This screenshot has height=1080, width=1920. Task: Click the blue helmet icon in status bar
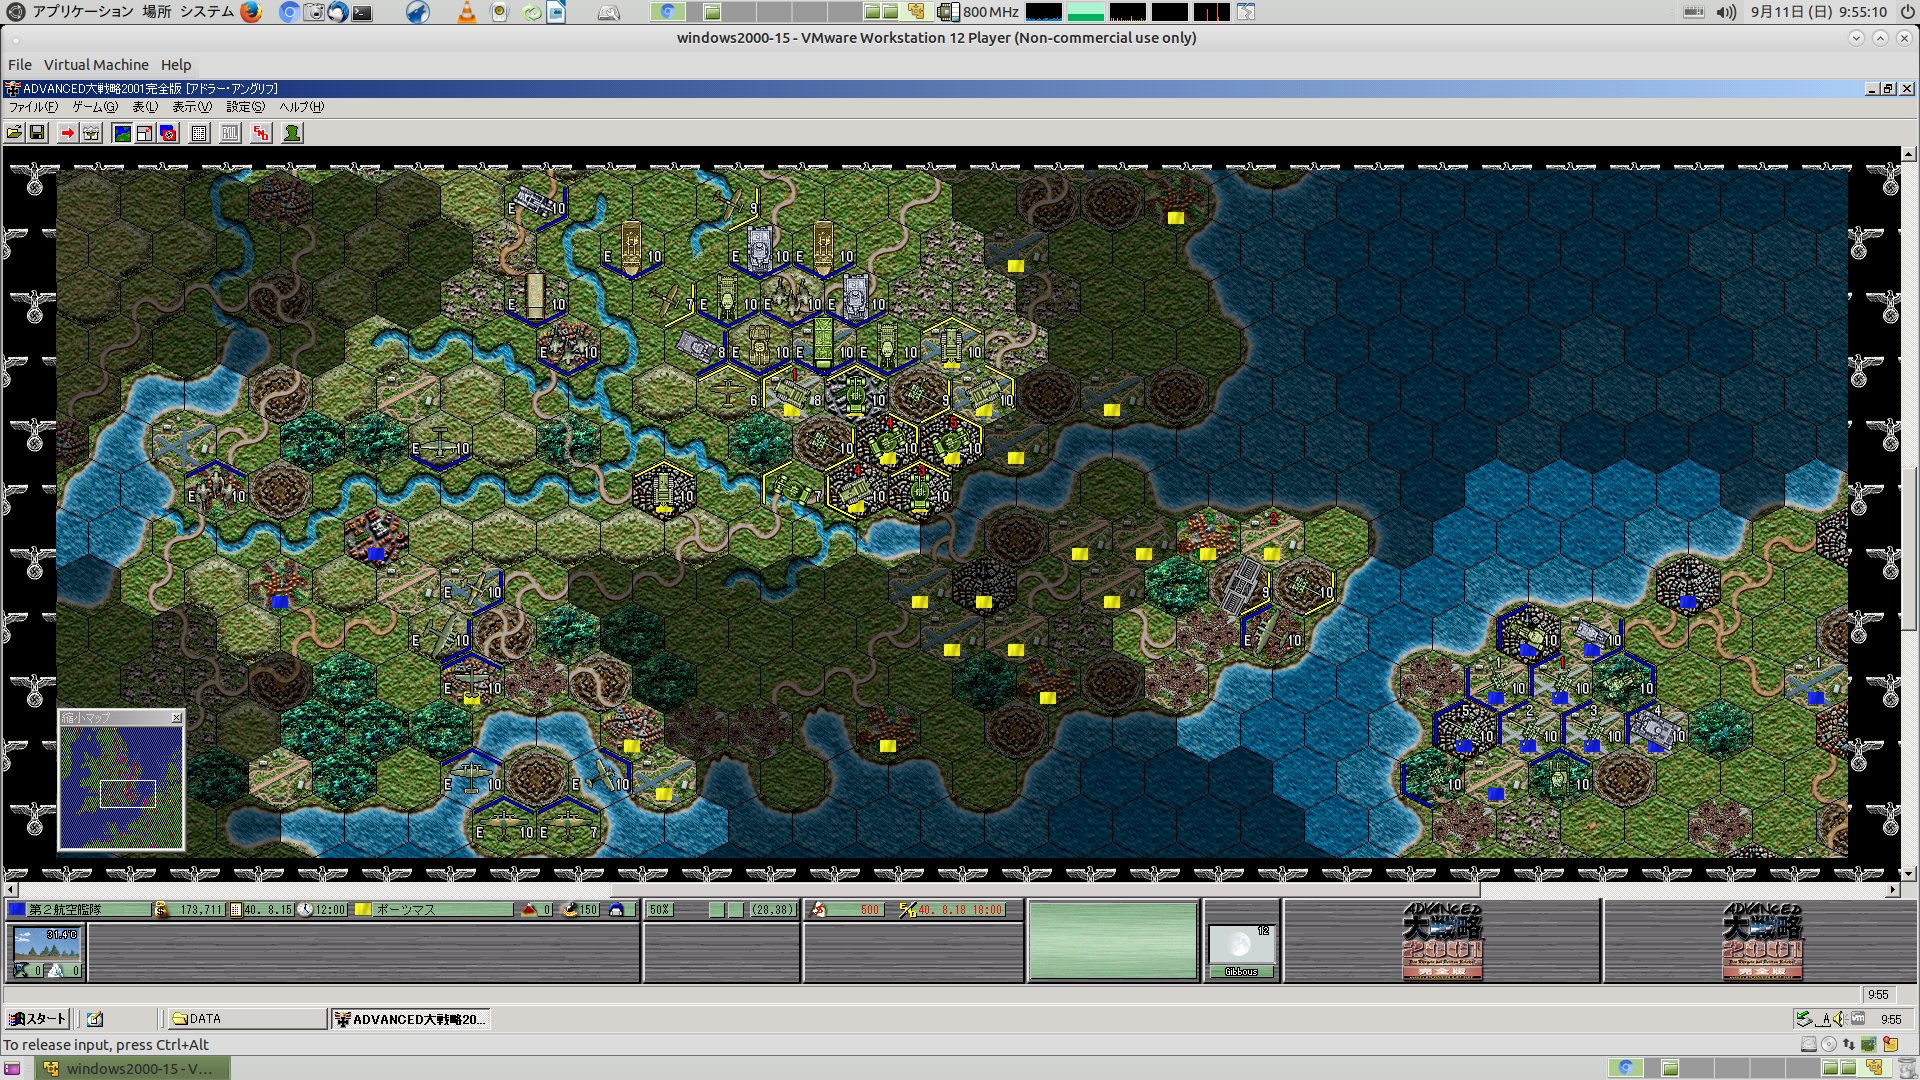pyautogui.click(x=617, y=909)
